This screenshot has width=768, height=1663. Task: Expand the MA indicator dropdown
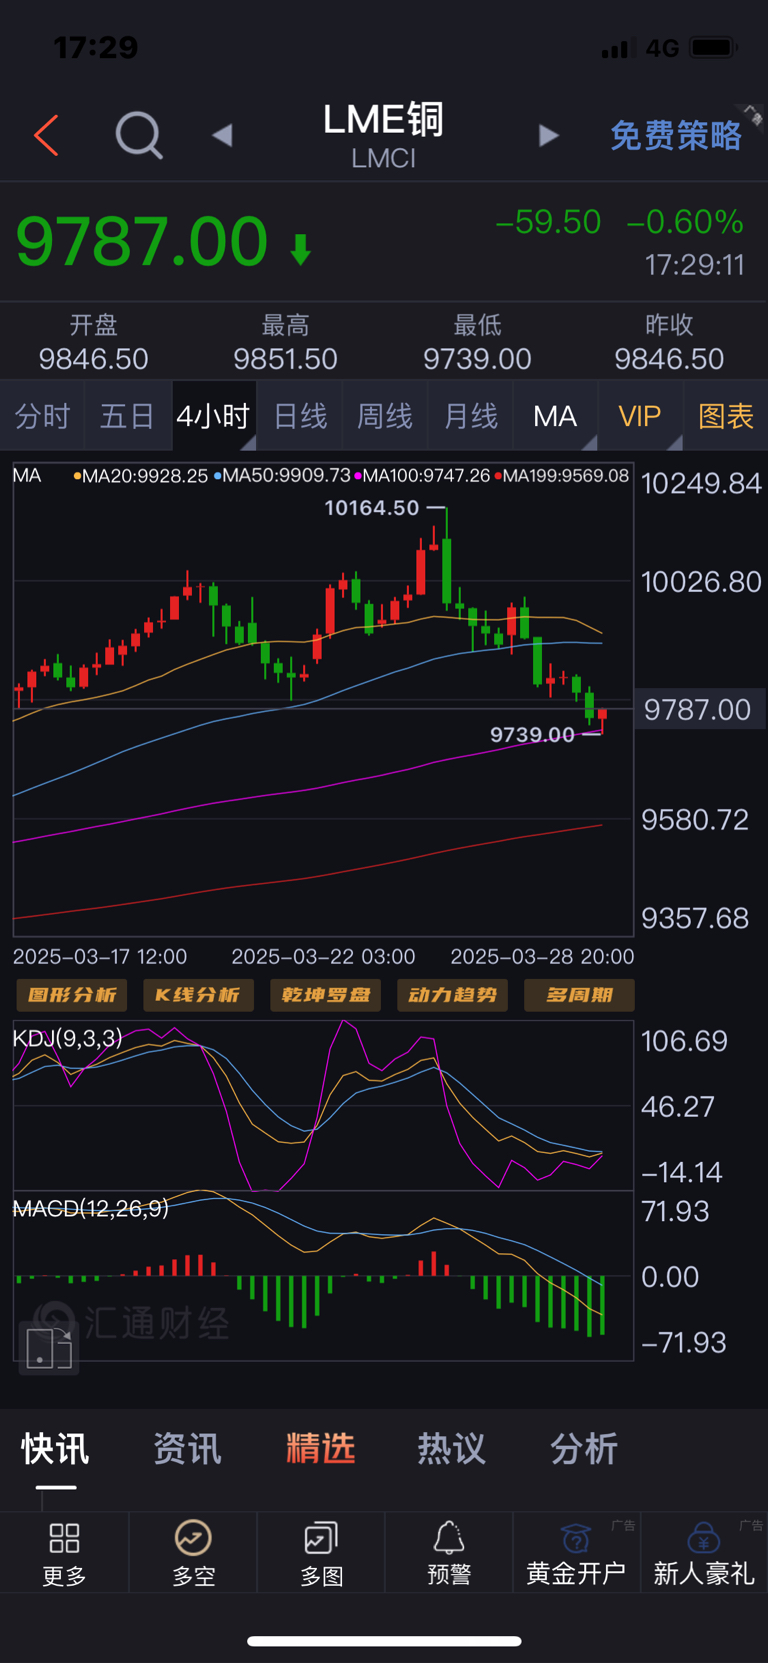555,416
